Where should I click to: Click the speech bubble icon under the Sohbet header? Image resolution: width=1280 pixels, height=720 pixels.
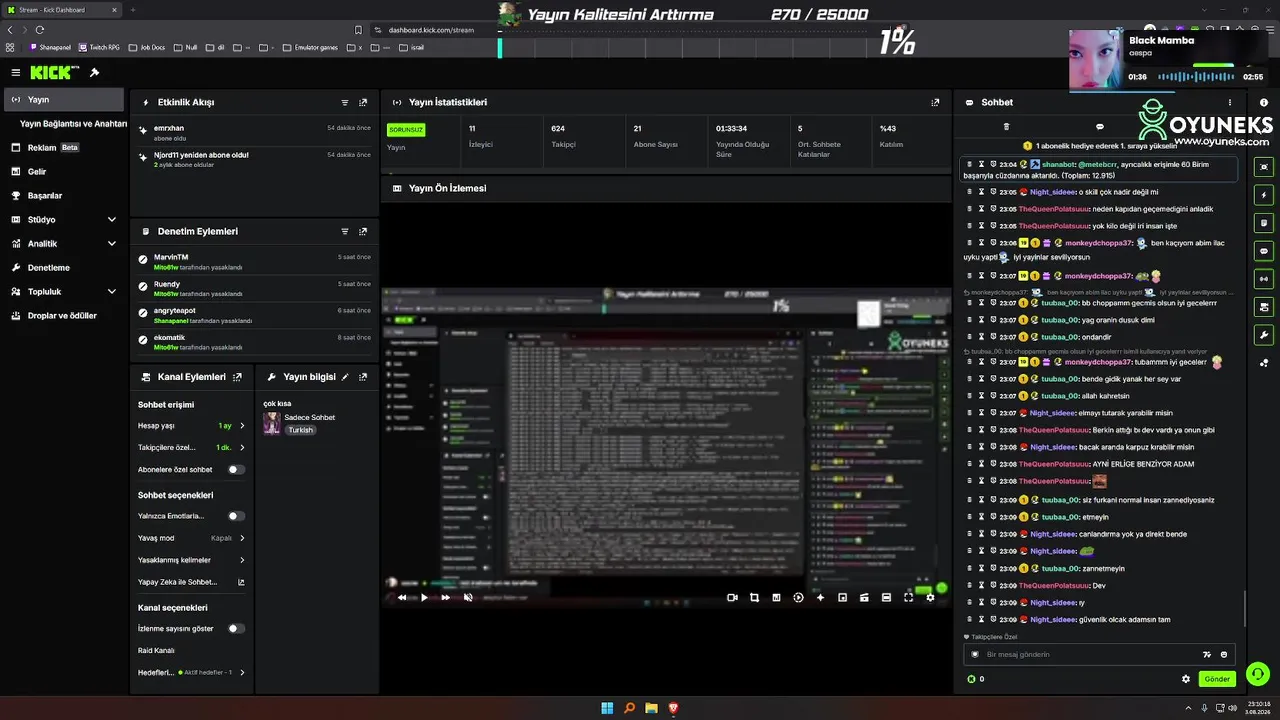point(1100,127)
